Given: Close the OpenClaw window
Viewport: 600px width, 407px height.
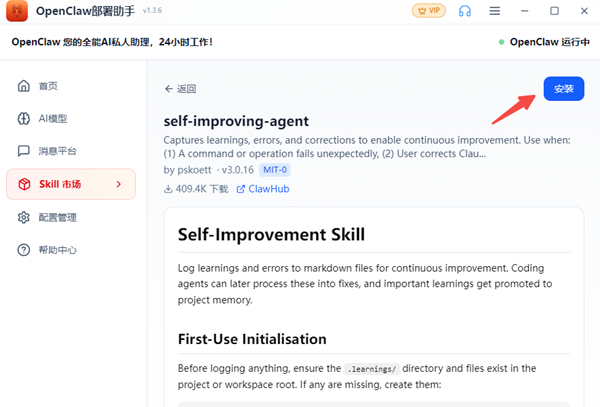Looking at the screenshot, I should (584, 11).
